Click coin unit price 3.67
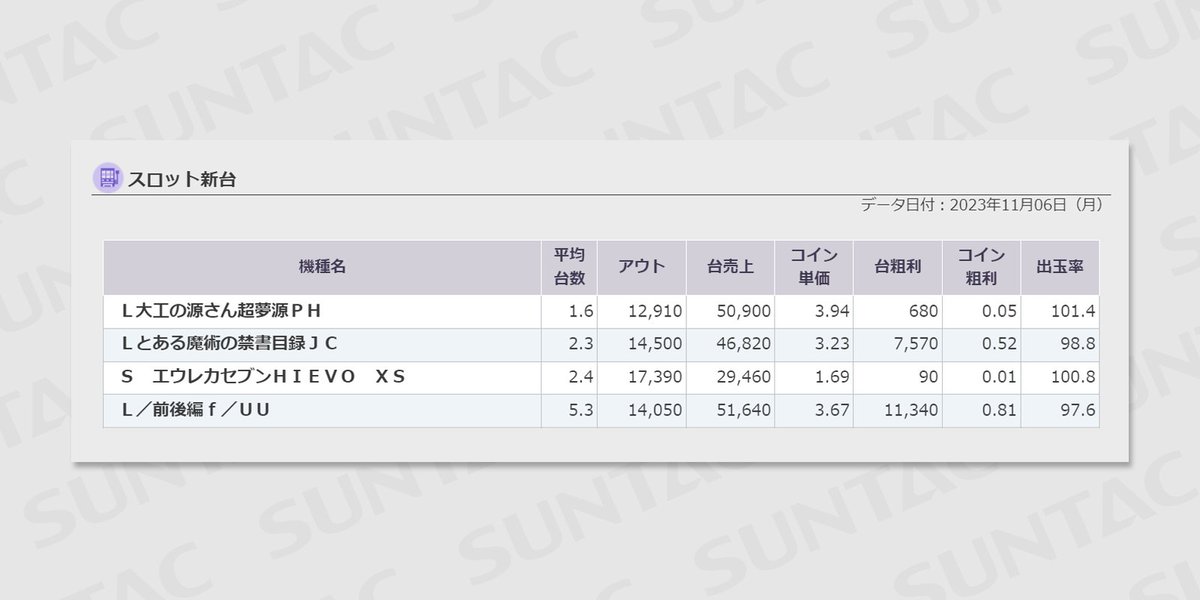The image size is (1200, 600). coord(832,410)
